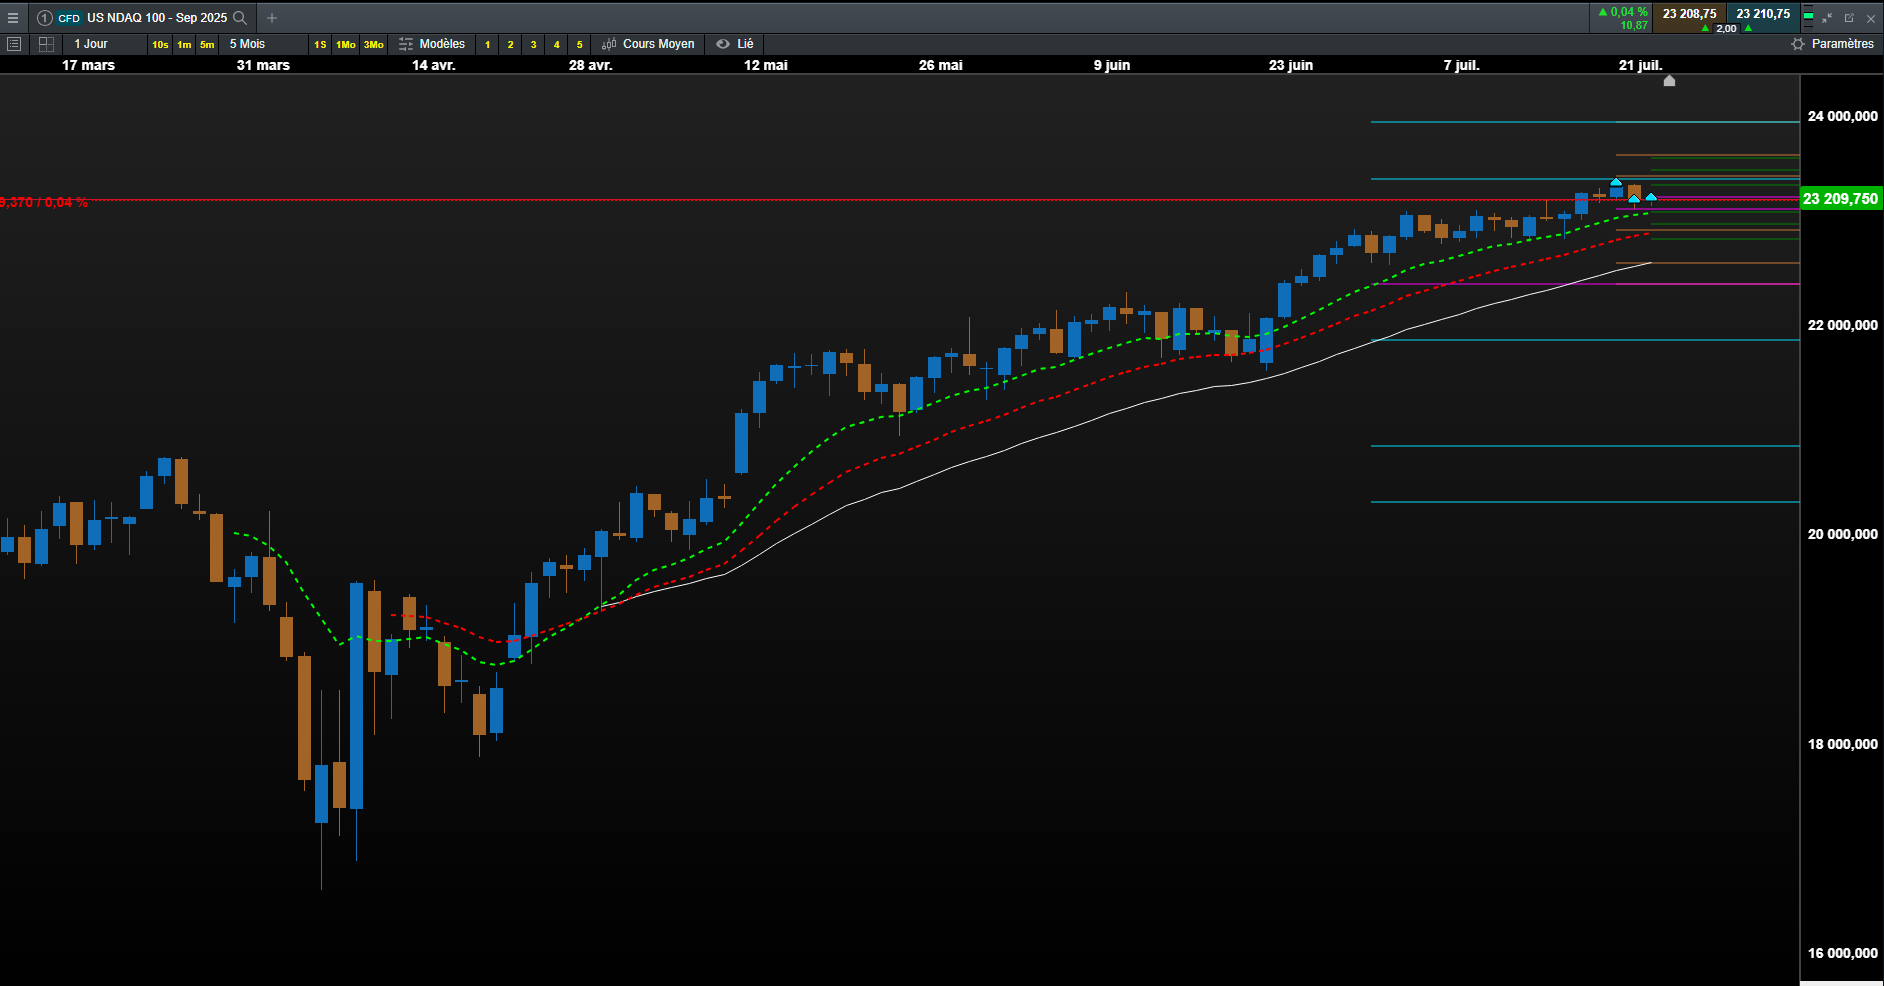Click the 7 juil. date label
1884x986 pixels.
click(x=1462, y=65)
